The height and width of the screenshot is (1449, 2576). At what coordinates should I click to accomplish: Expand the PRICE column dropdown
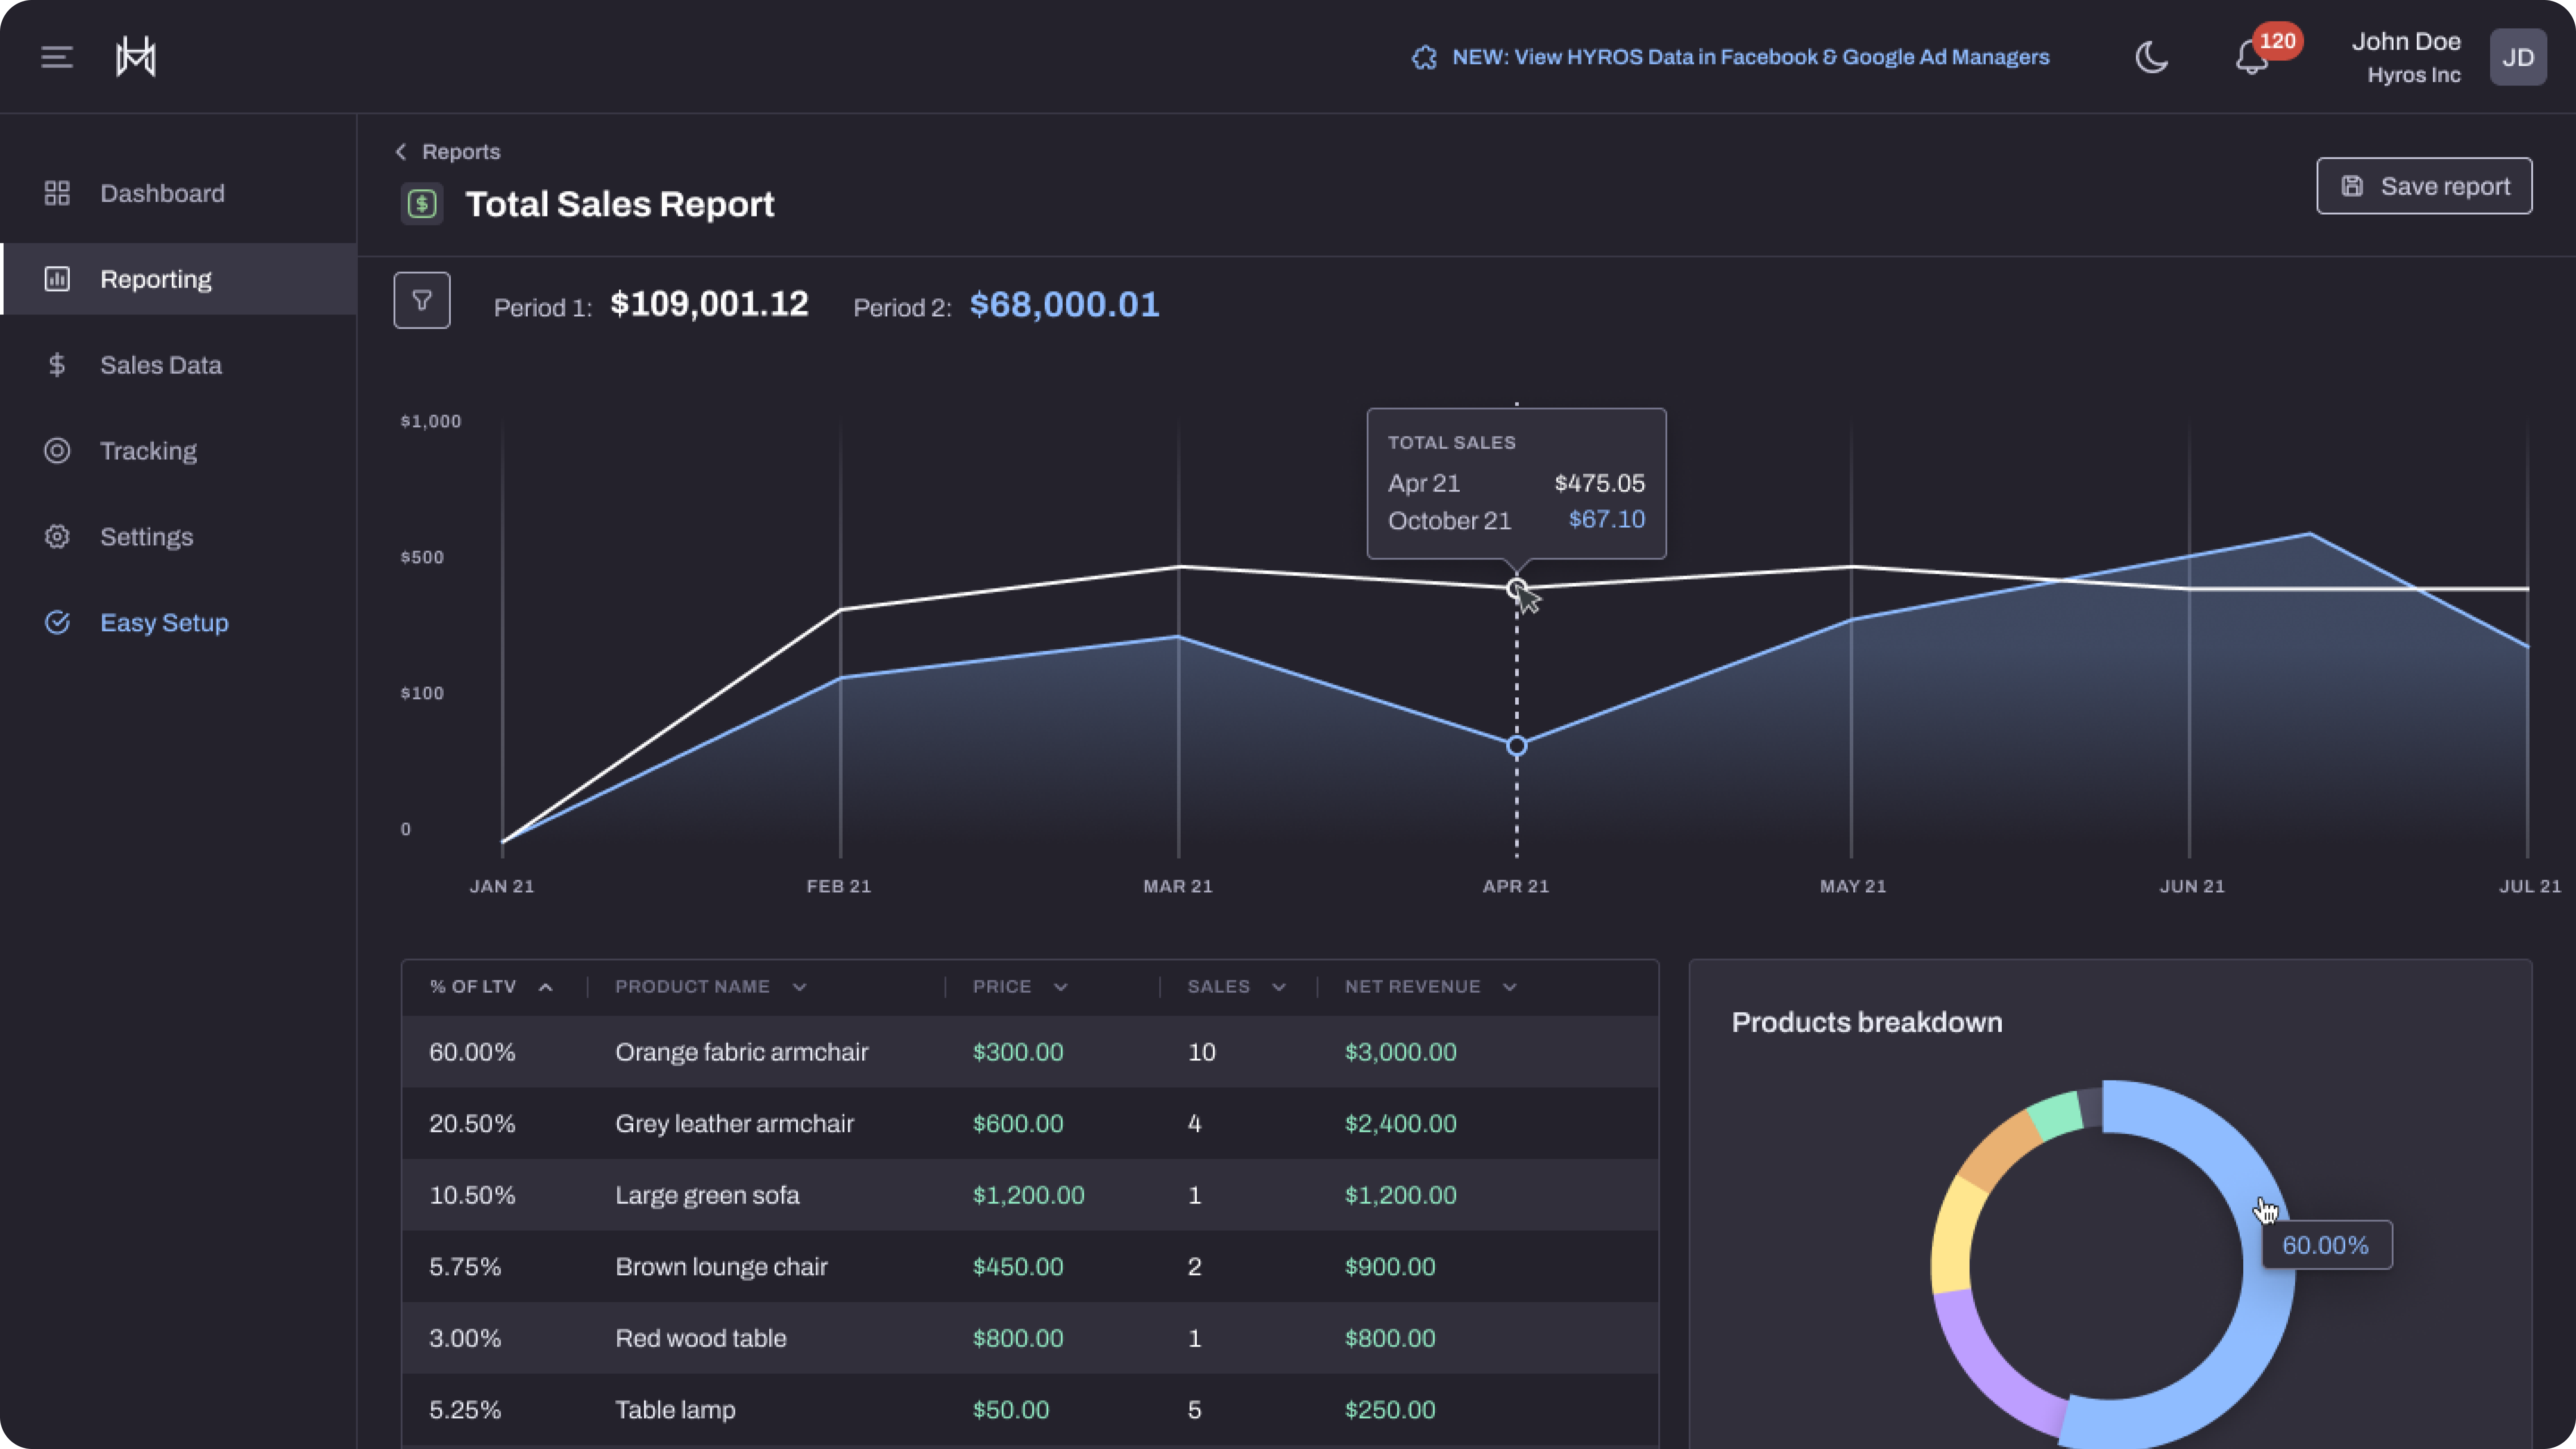click(x=1061, y=987)
